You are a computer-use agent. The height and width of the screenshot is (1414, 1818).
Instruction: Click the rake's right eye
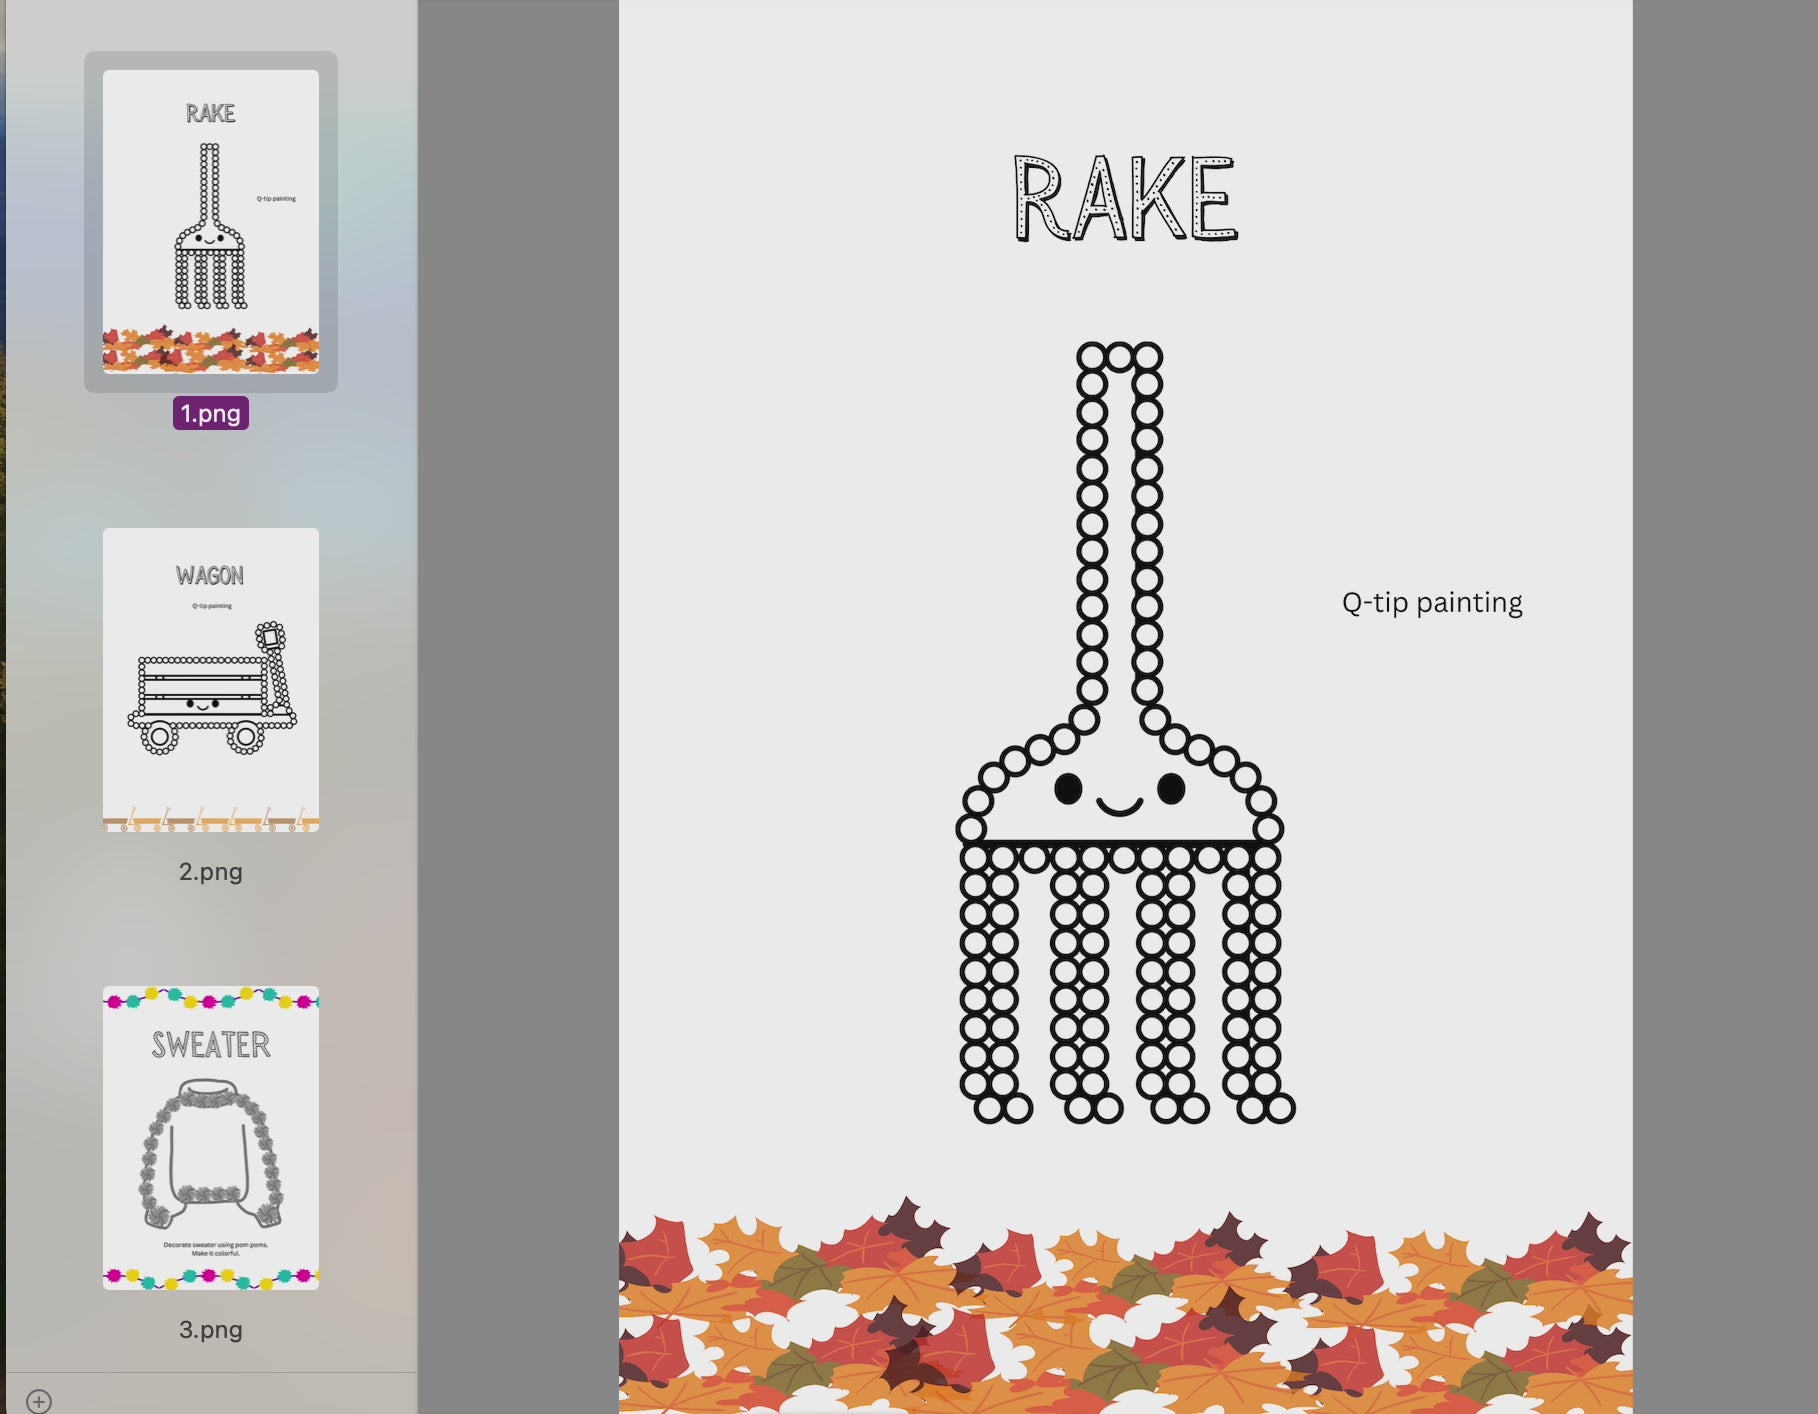pos(1171,789)
